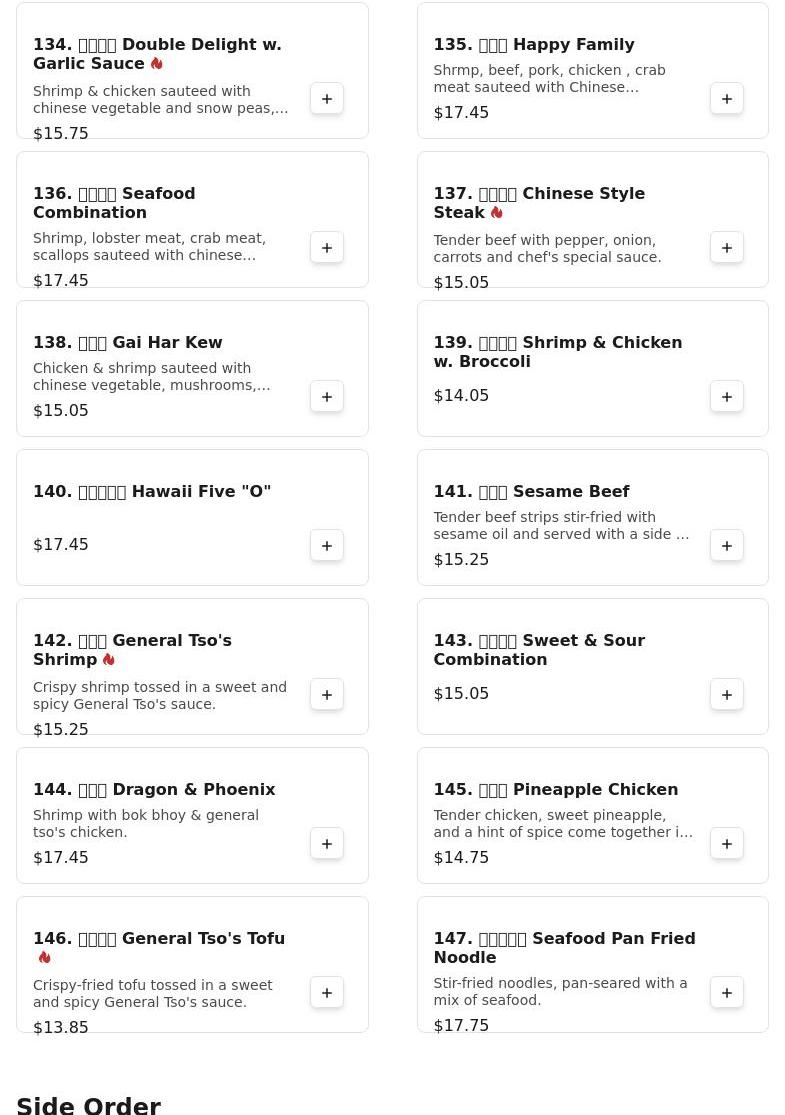Viewport: 785px width, 1115px height.
Task: Add Sweet & Sour Combination plus button
Action: click(727, 695)
